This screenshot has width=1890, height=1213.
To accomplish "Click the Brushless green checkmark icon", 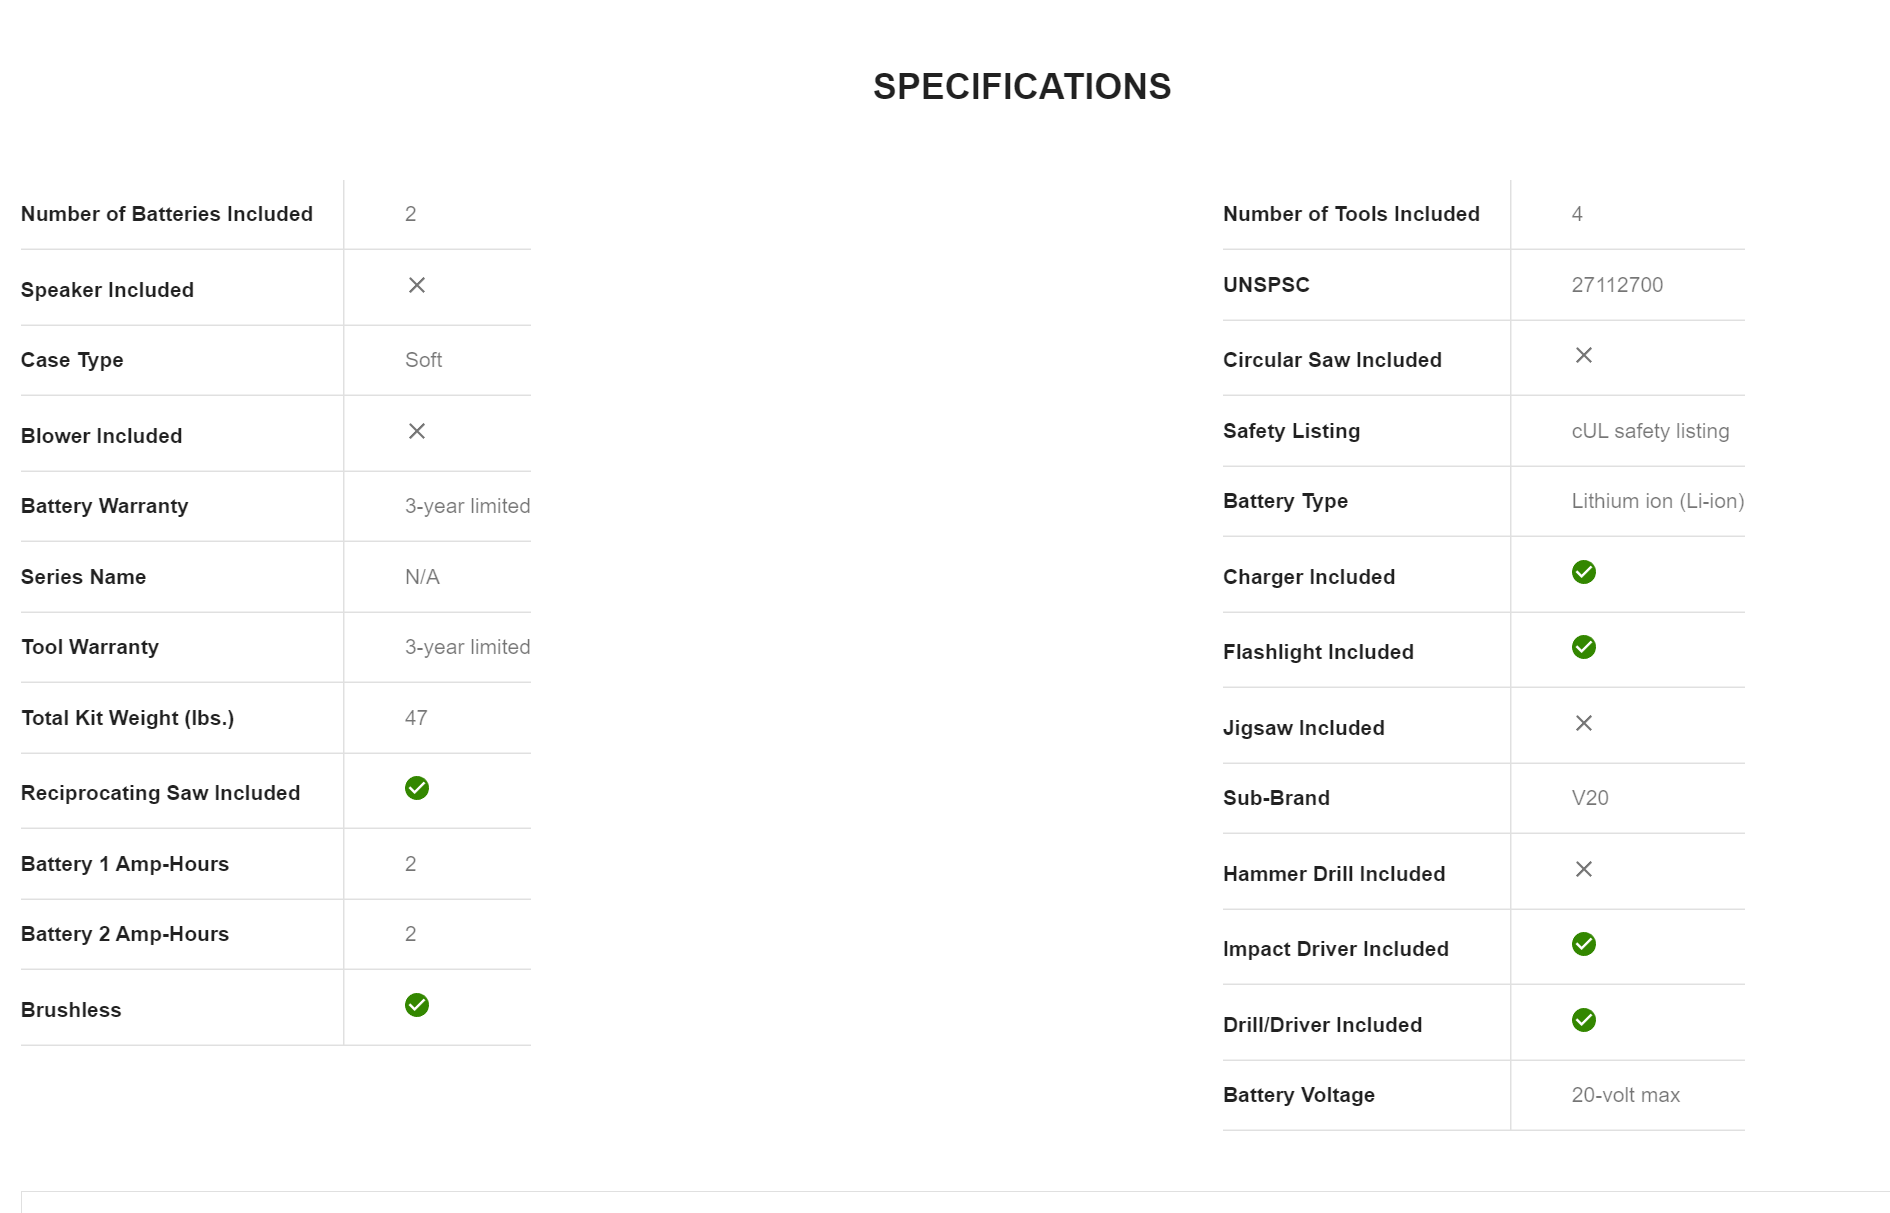I will pyautogui.click(x=417, y=1005).
